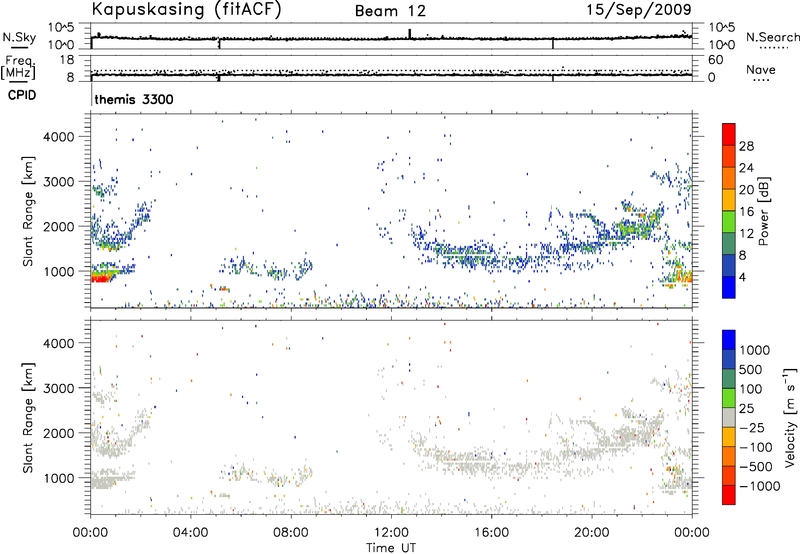Click the 'Beam 12' label
Screen dimensions: 800x554
[x=390, y=11]
